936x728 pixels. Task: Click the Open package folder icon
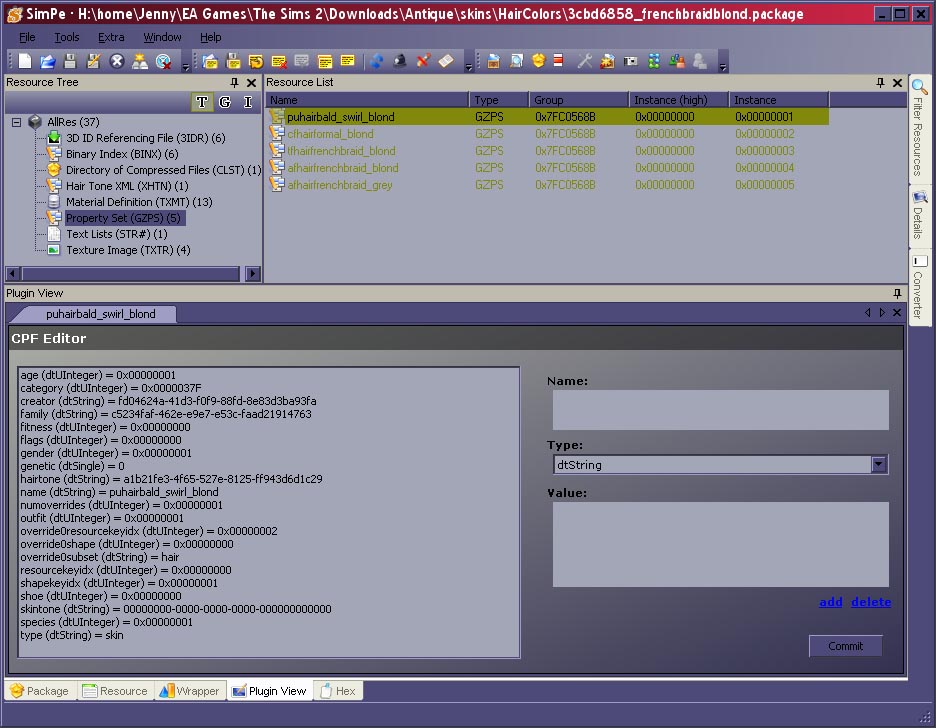click(47, 62)
